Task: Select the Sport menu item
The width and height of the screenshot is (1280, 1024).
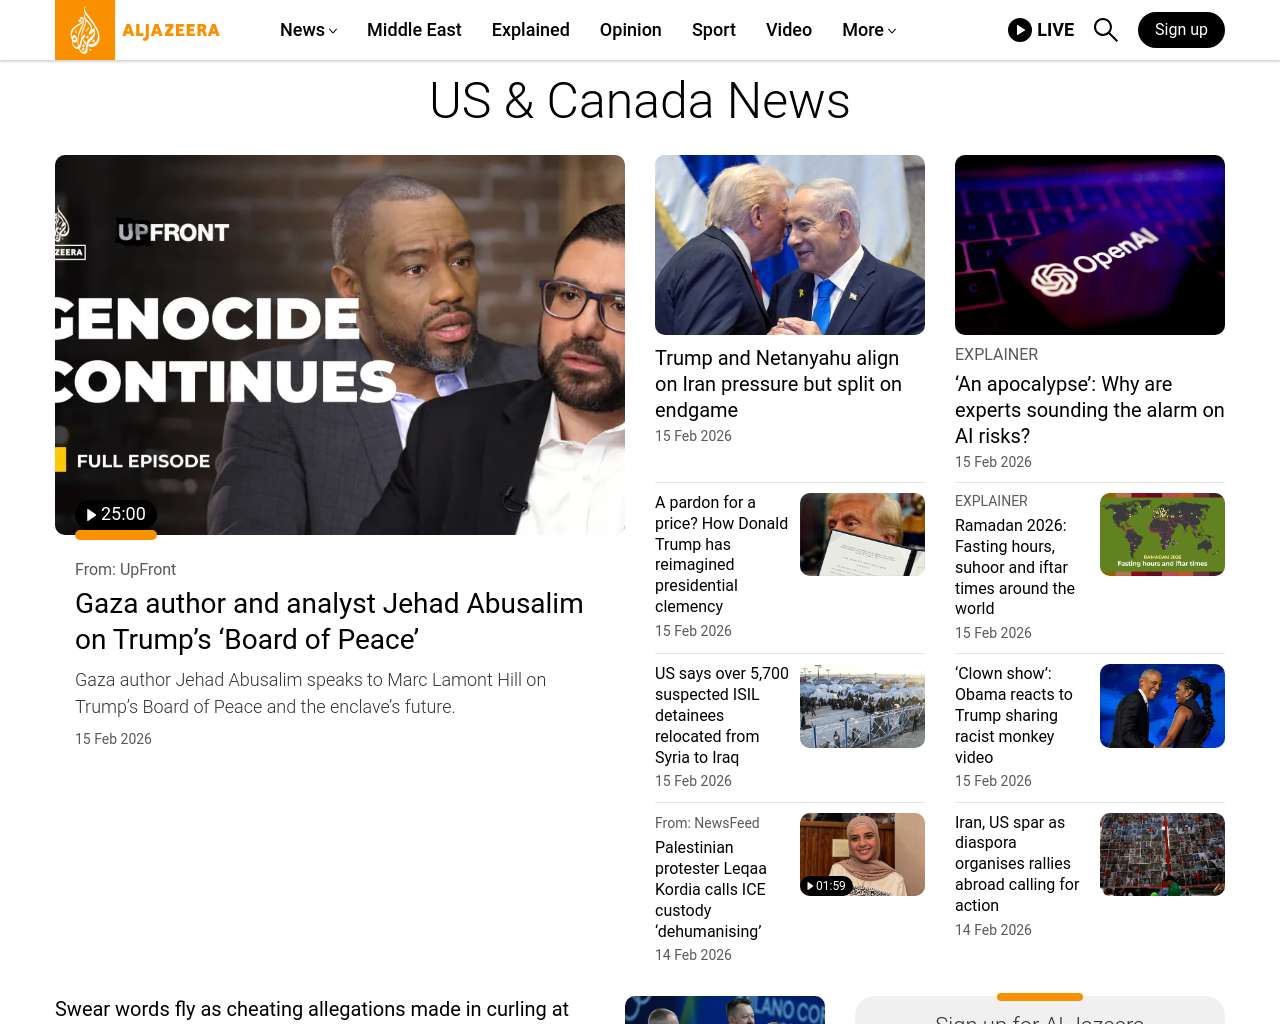Action: click(x=714, y=30)
